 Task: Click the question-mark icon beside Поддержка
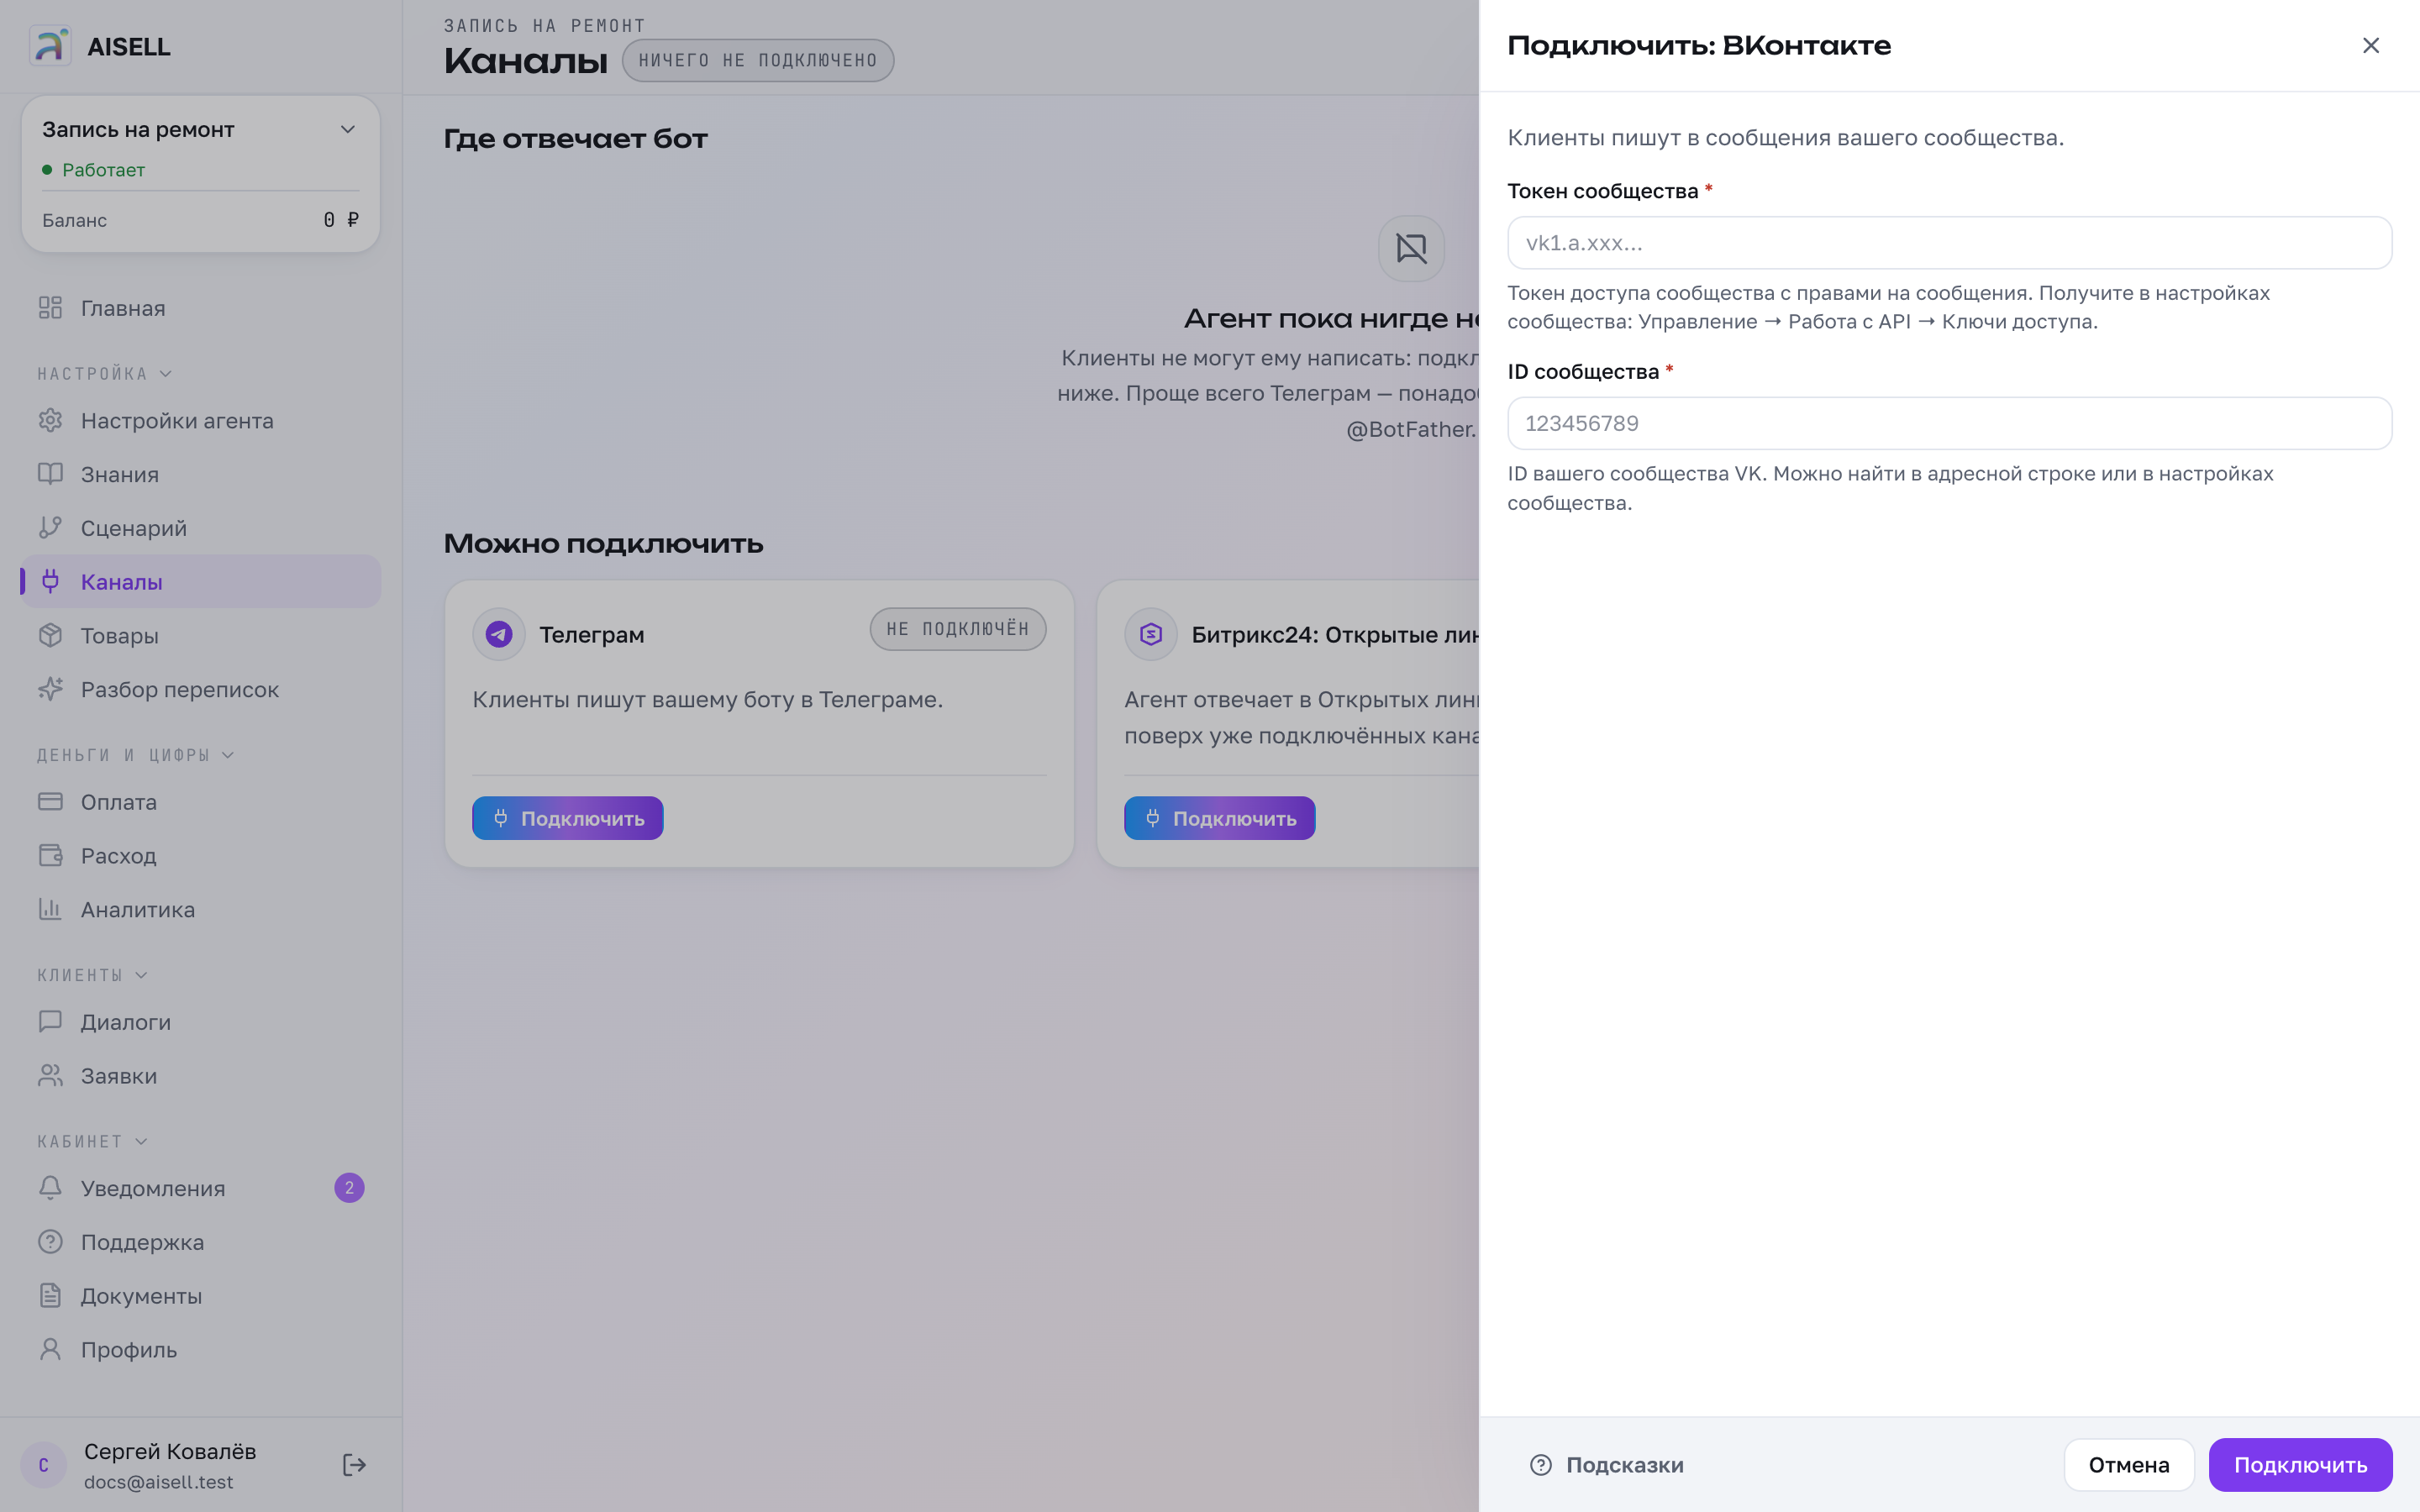(50, 1242)
